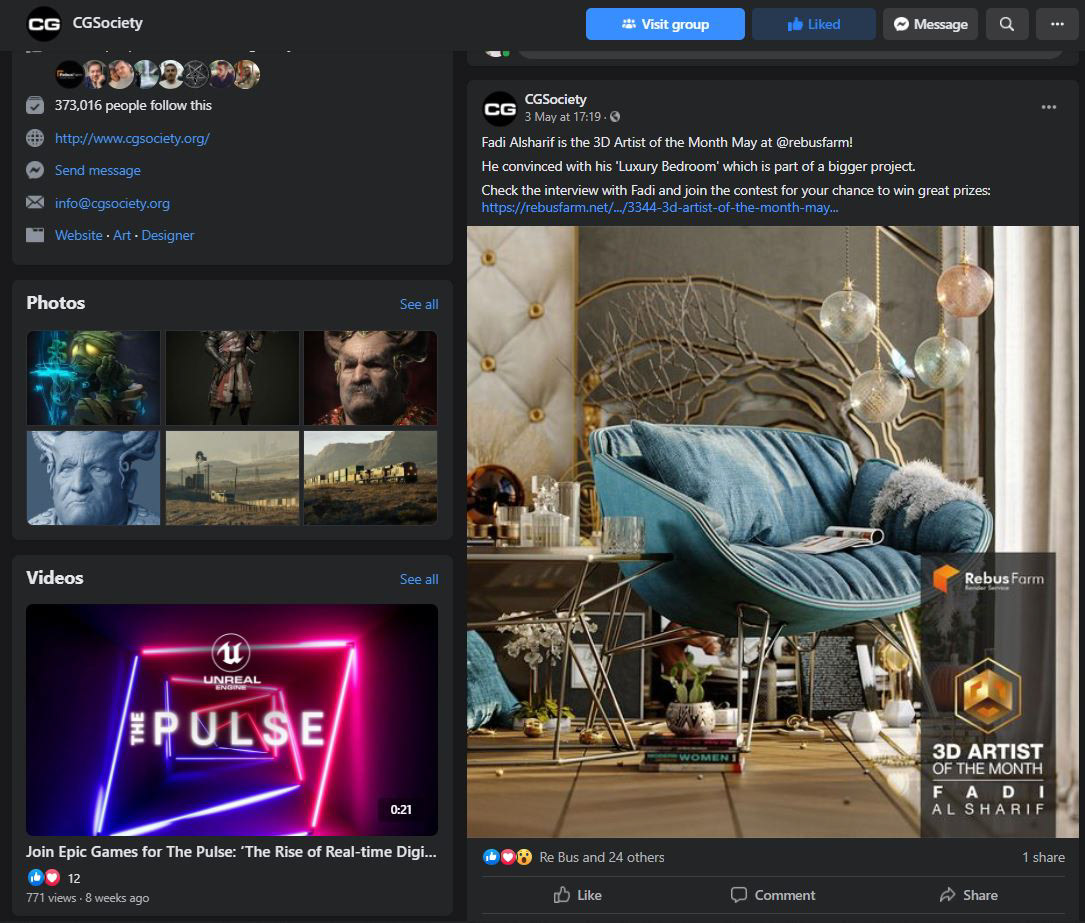Open the freight train hillside photo
Viewport: 1085px width, 923px height.
(x=370, y=478)
